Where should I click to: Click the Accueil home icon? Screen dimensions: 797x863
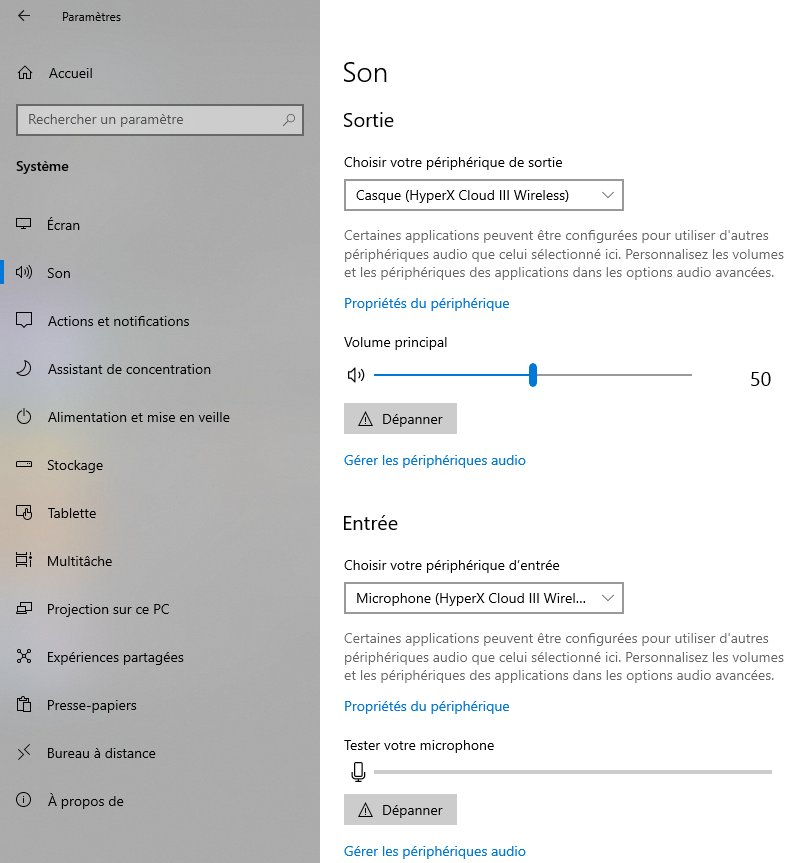(25, 73)
